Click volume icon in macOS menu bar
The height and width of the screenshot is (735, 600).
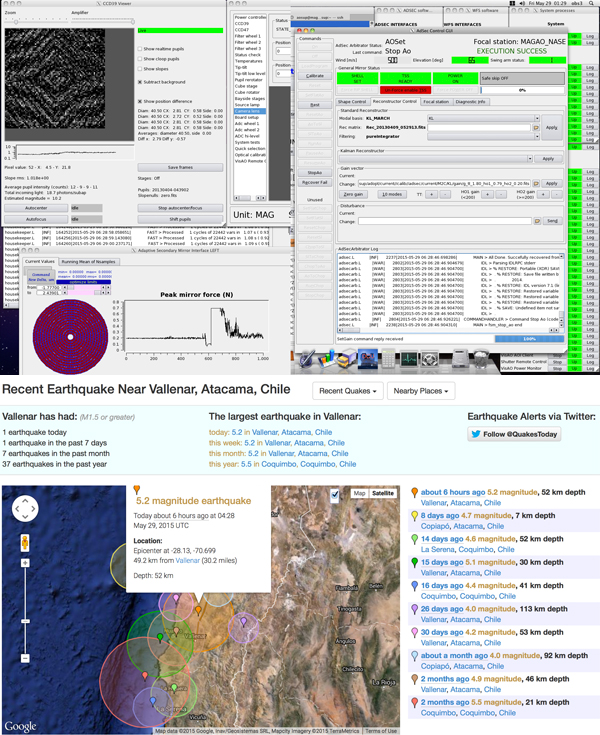tap(522, 3)
